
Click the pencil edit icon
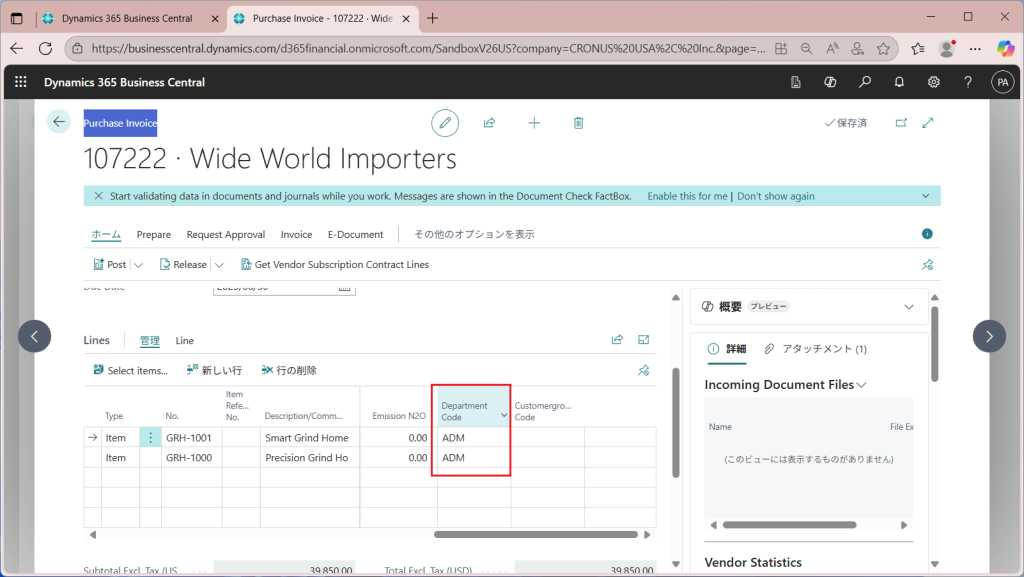coord(445,123)
